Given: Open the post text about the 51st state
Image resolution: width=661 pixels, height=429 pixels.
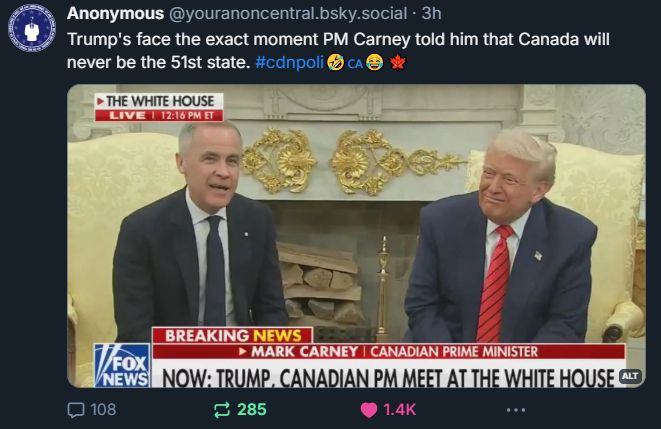Looking at the screenshot, I should [x=338, y=51].
